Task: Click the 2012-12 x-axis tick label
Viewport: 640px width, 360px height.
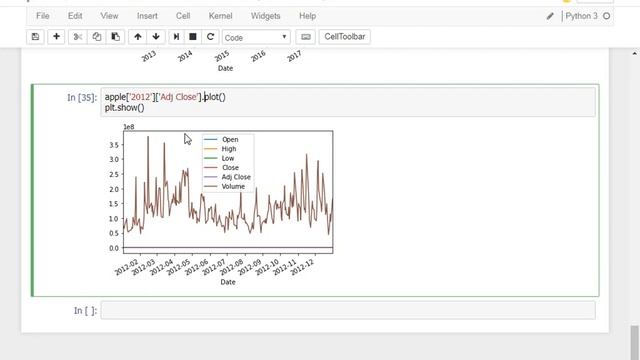Action: [302, 267]
